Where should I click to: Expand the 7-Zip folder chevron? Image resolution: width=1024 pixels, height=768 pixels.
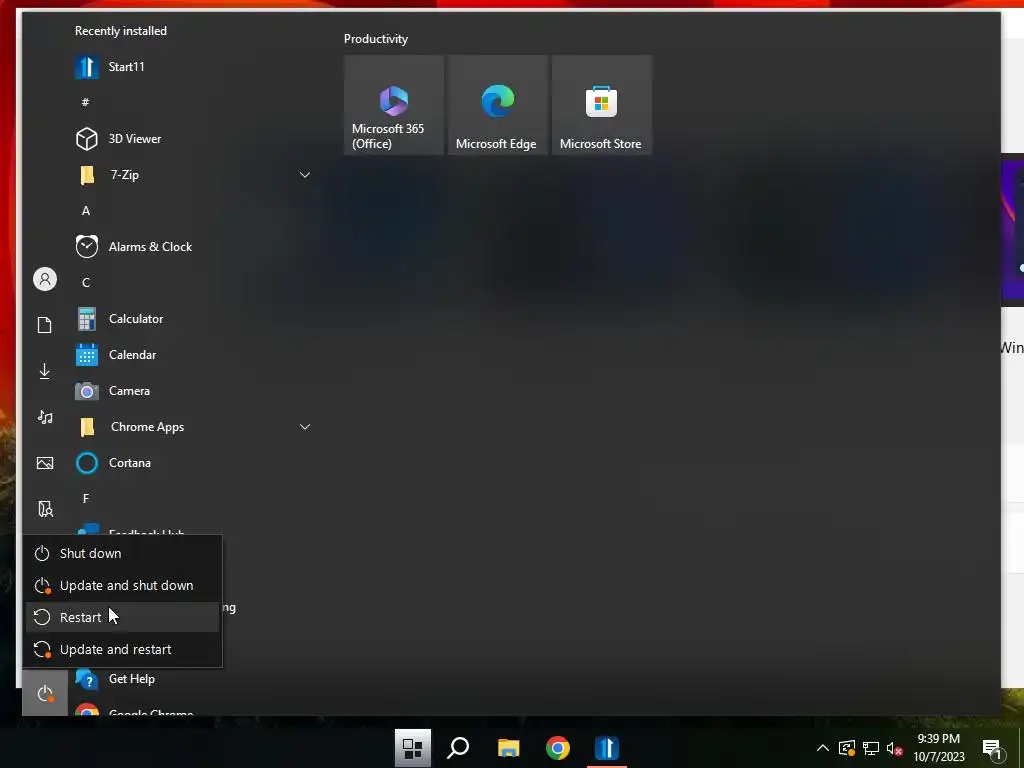pos(304,174)
